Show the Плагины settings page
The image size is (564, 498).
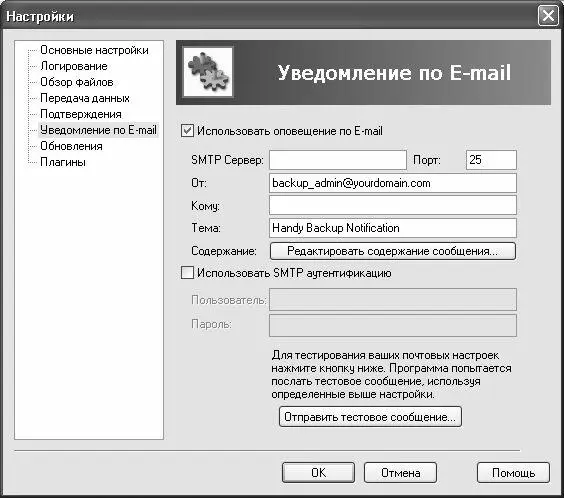[x=63, y=162]
